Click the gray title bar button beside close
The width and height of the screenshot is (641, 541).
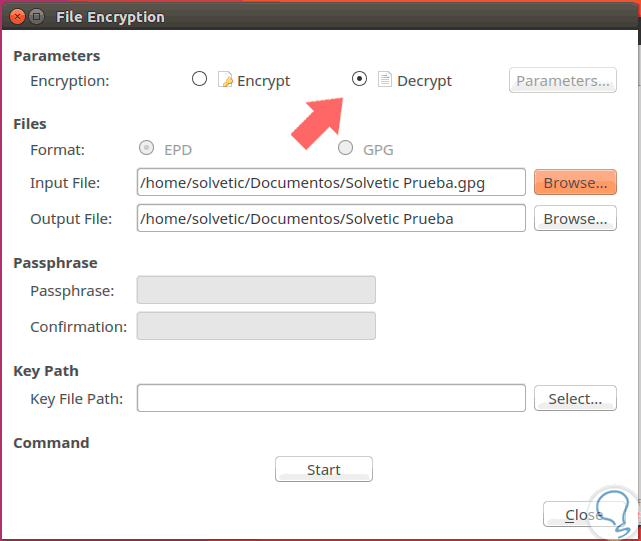(36, 16)
